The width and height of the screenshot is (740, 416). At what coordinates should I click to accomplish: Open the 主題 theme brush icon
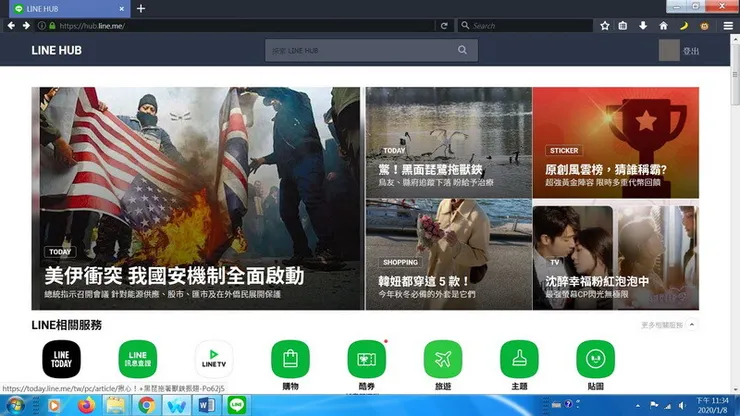click(519, 359)
